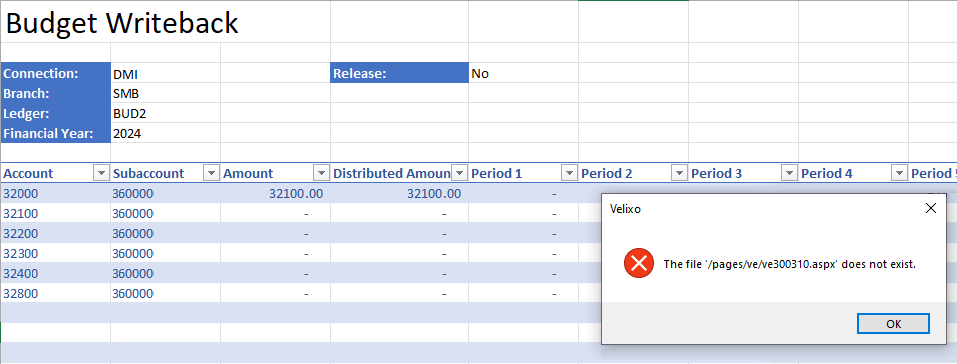Select the Branch value cell SMB
The width and height of the screenshot is (957, 364).
(x=165, y=93)
